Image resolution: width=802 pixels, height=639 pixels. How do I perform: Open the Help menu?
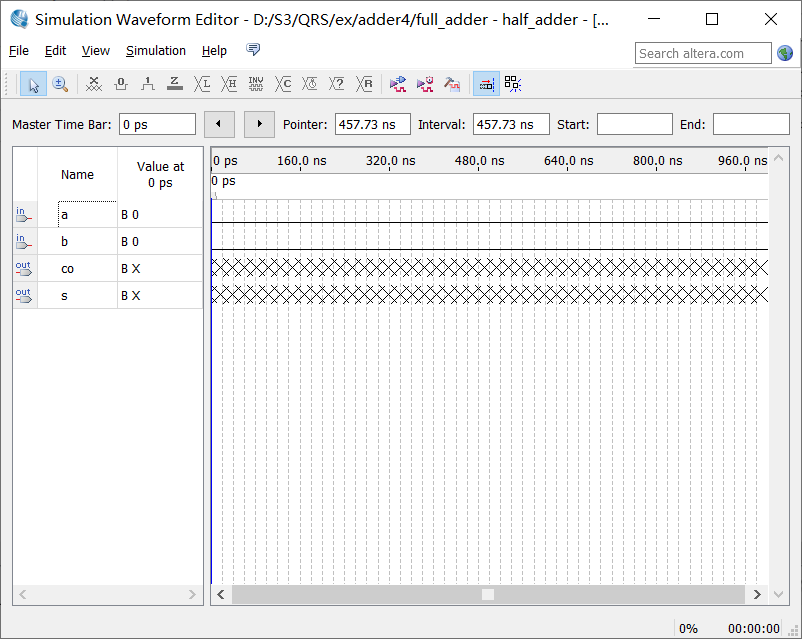pos(214,51)
